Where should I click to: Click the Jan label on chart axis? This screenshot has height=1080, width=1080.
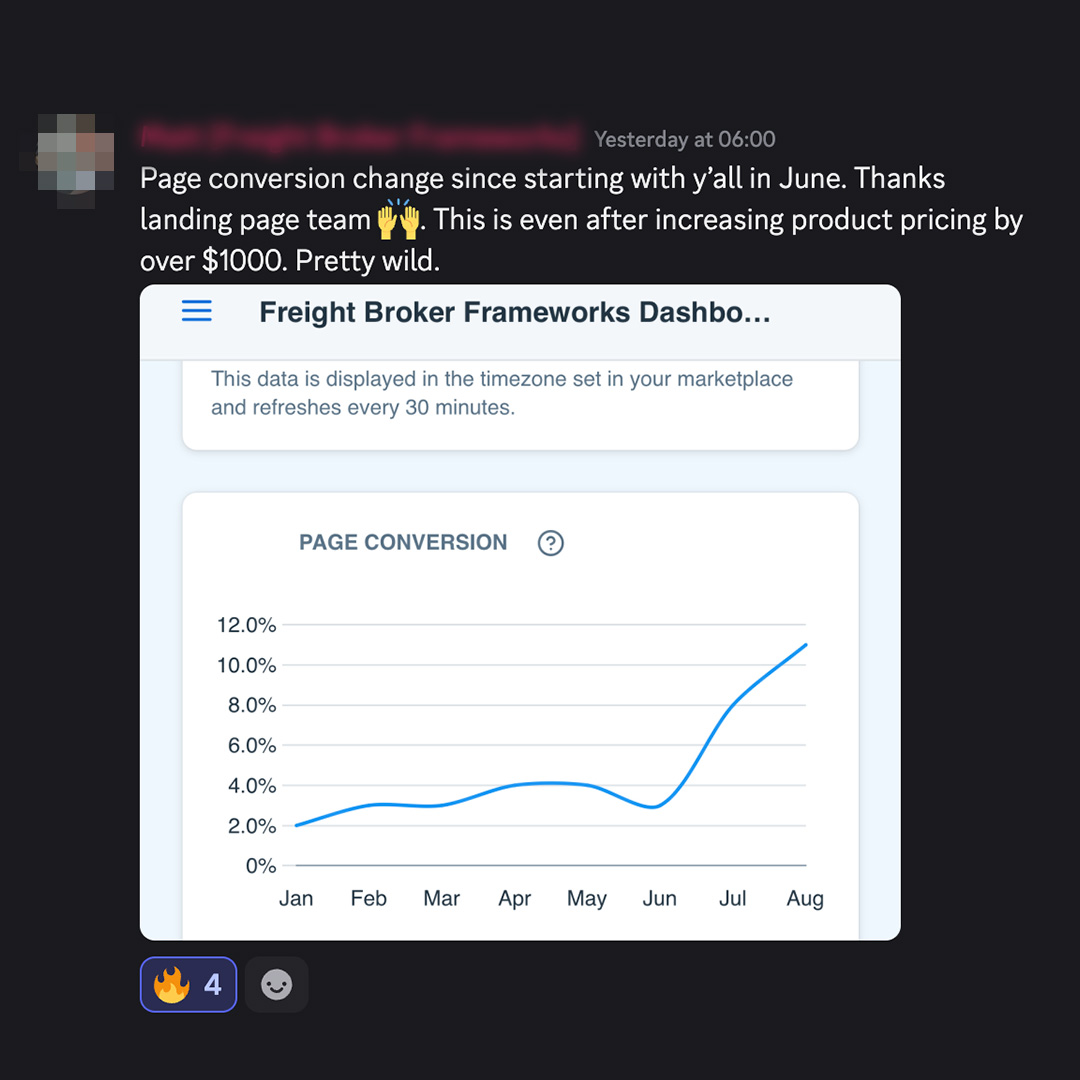295,898
